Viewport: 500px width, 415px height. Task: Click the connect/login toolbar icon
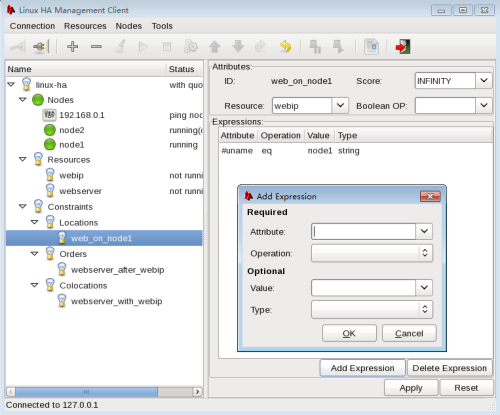(18, 47)
